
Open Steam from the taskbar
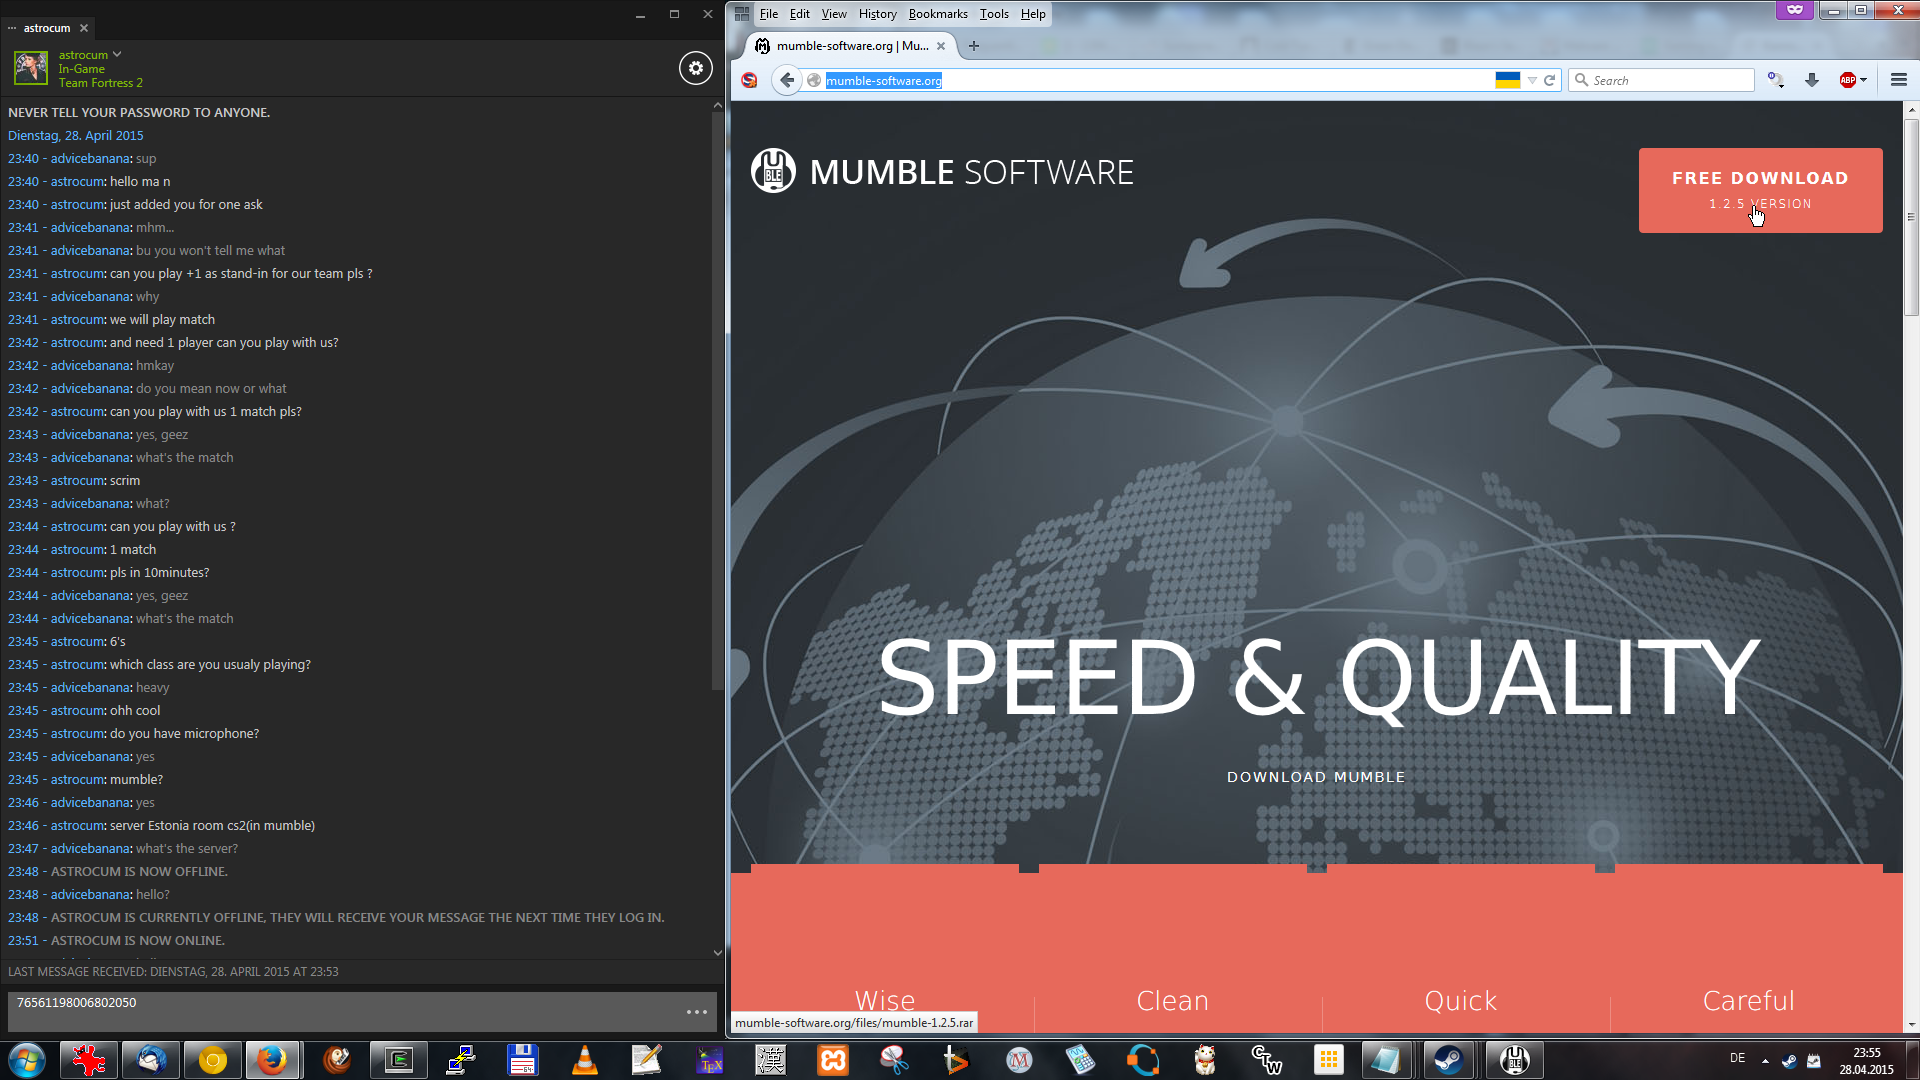[x=1448, y=1060]
